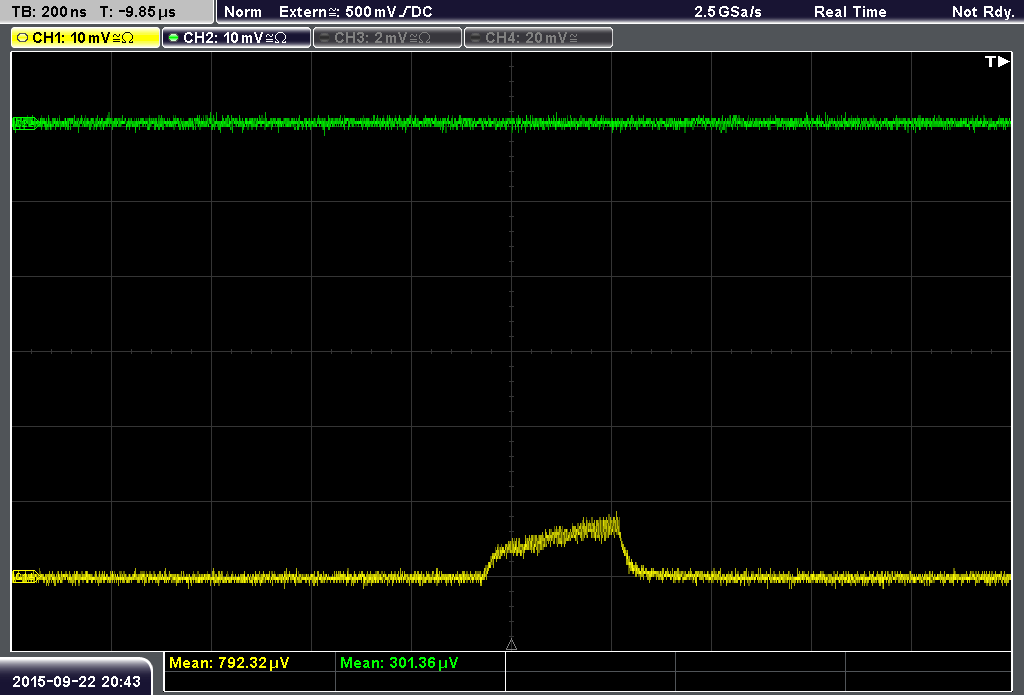The image size is (1024, 695).
Task: Click the CH2 green ground level marker
Action: pyautogui.click(x=25, y=123)
